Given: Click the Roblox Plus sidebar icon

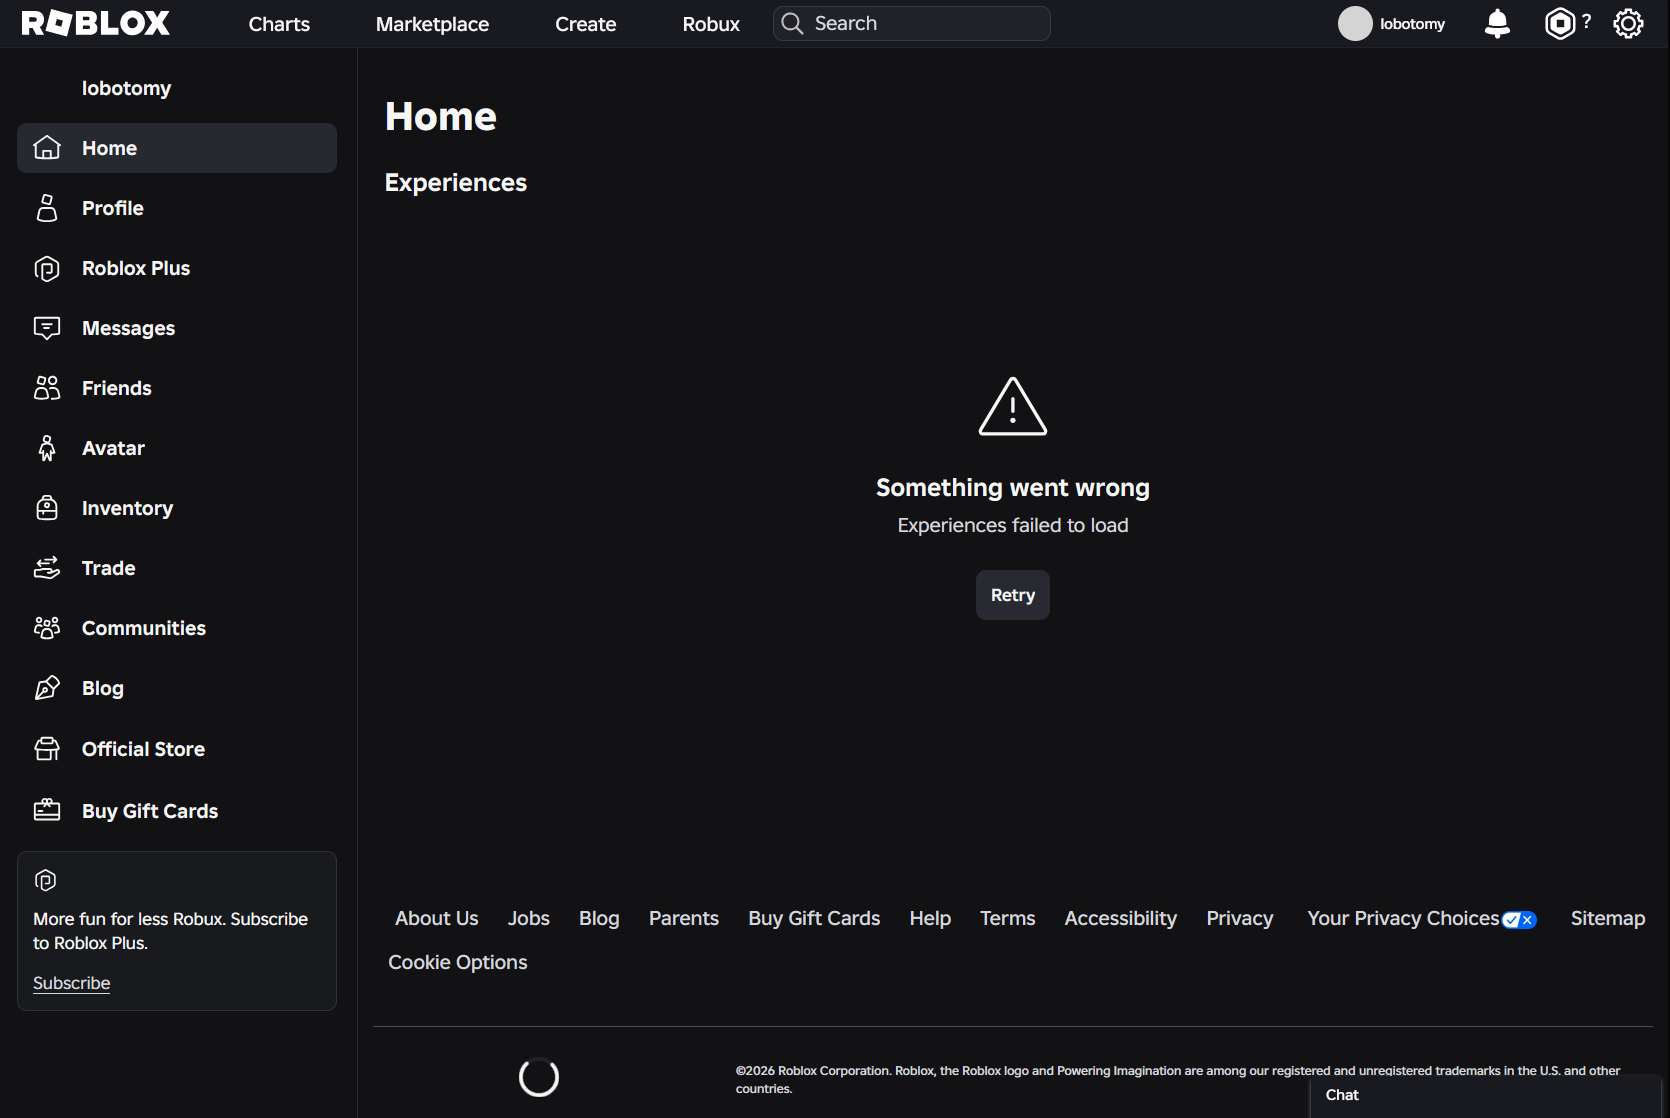Looking at the screenshot, I should 47,268.
